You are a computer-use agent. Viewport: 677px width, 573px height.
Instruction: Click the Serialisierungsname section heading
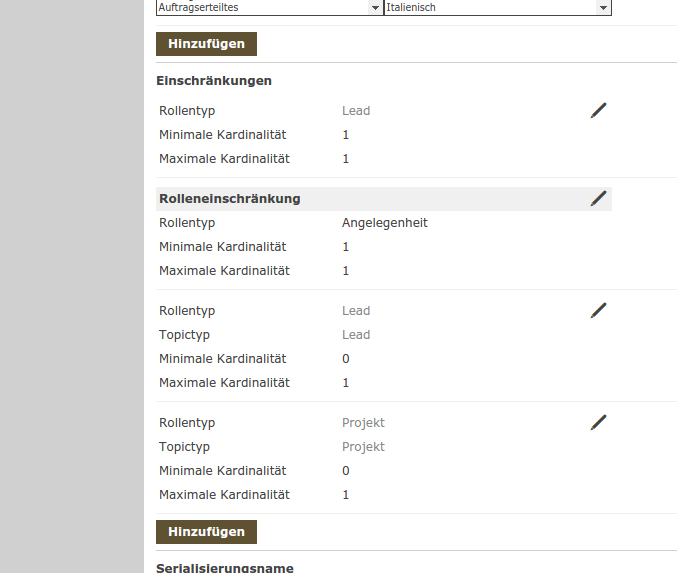point(225,568)
